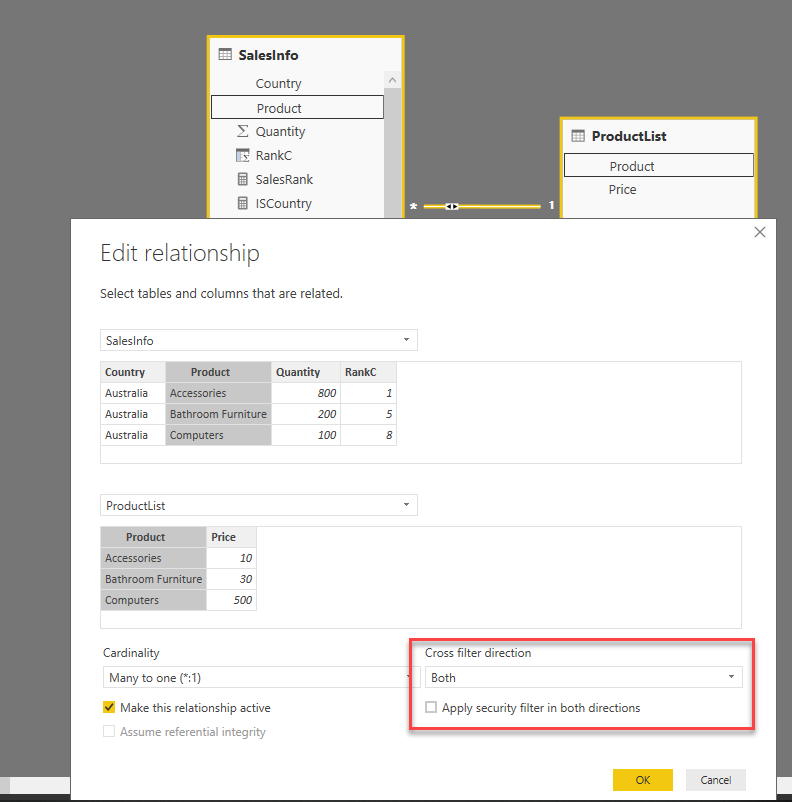Click Computers cell in SalesInfo preview
The image size is (792, 802).
[218, 435]
